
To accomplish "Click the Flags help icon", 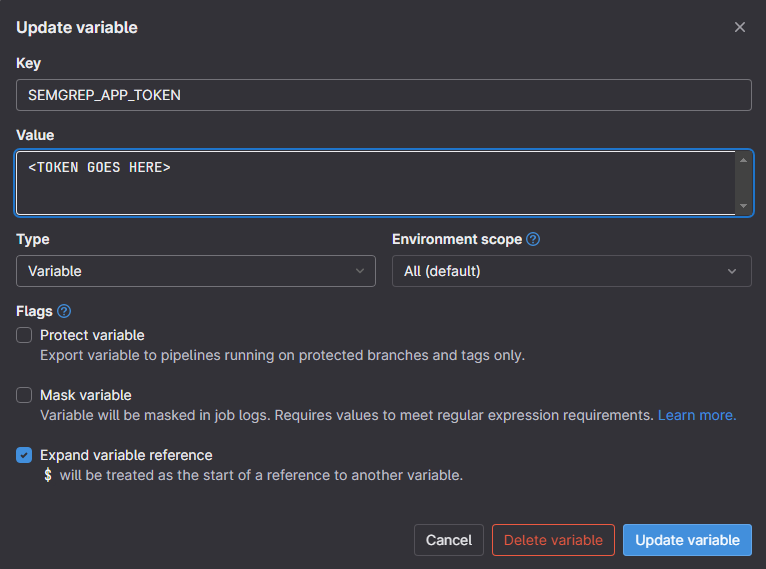I will 64,311.
